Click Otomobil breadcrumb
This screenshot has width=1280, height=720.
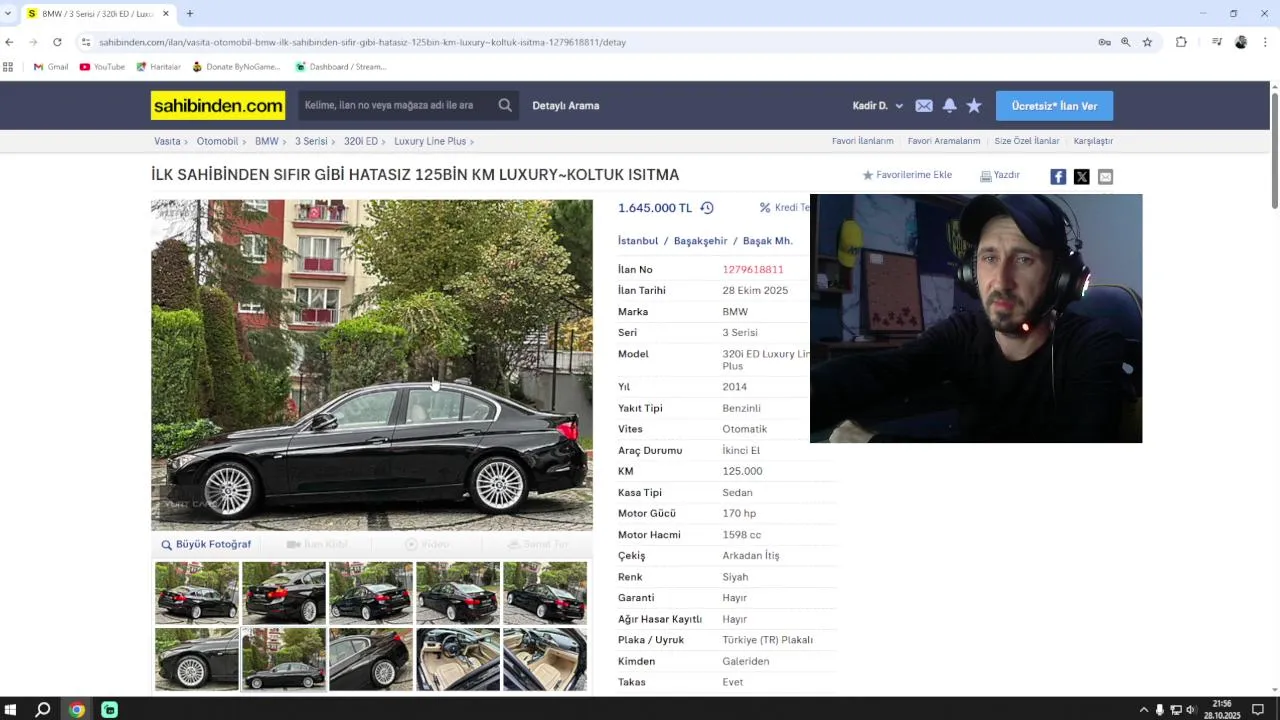coord(217,141)
